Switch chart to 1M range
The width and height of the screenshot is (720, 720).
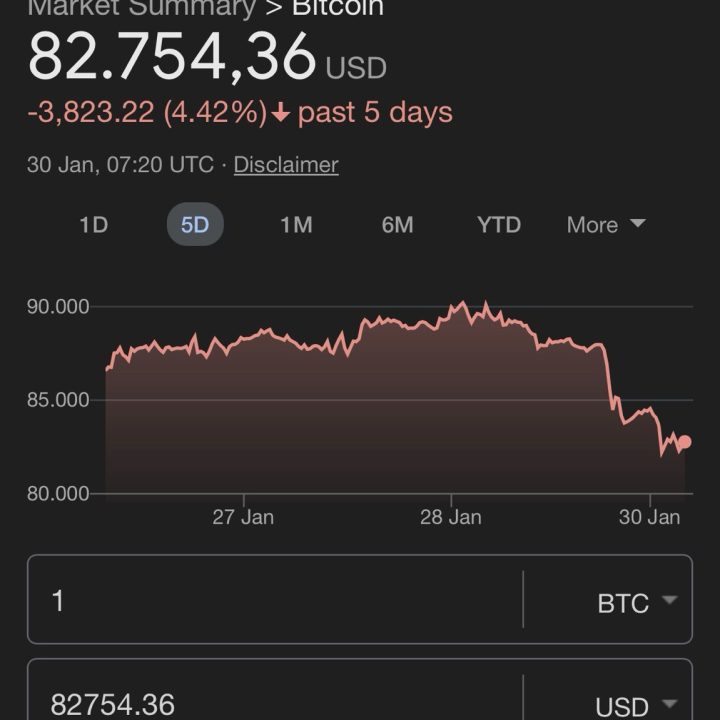coord(296,225)
